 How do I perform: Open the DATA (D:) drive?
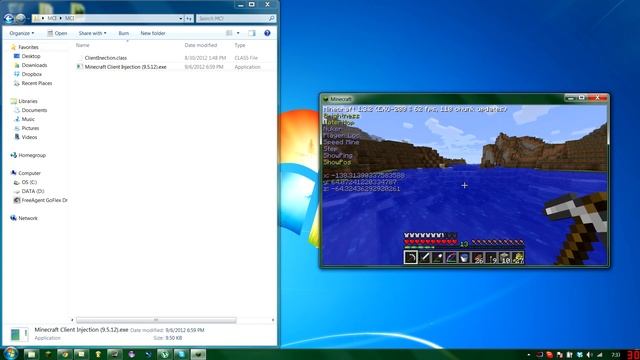coord(33,191)
